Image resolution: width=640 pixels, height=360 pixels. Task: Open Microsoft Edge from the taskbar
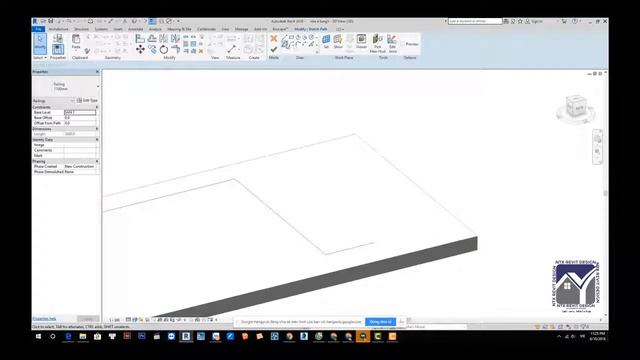68,336
